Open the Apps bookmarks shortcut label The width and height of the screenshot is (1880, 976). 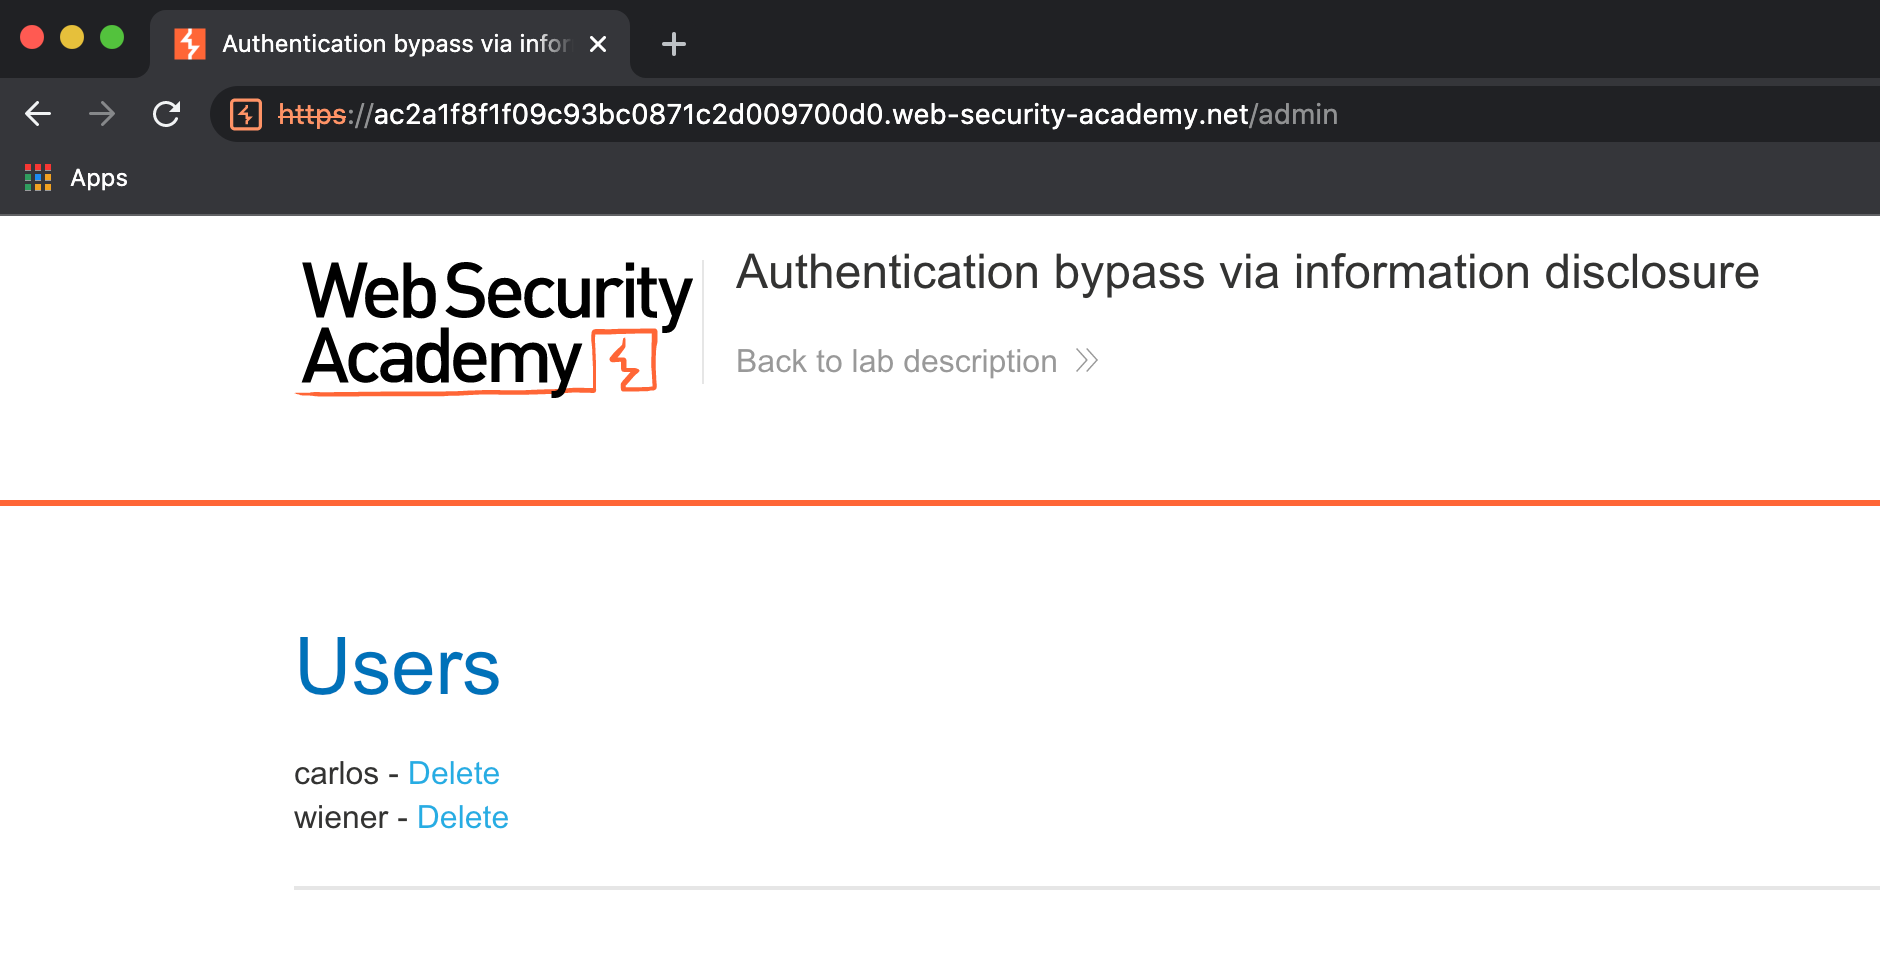tap(99, 178)
